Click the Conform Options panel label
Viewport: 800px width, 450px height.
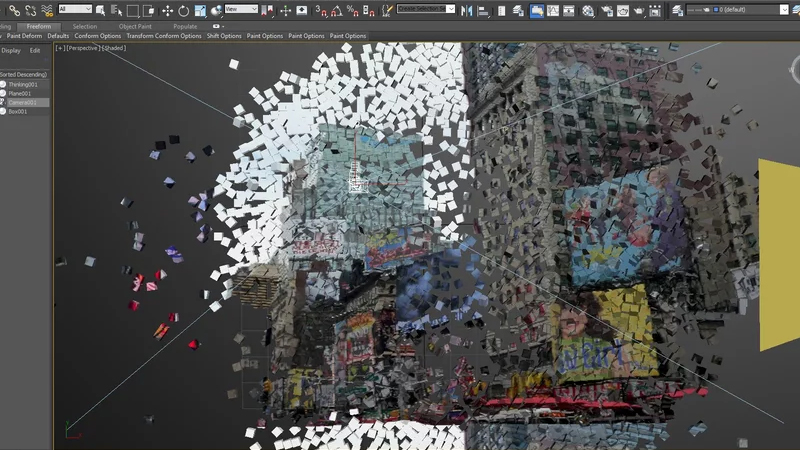(x=97, y=36)
